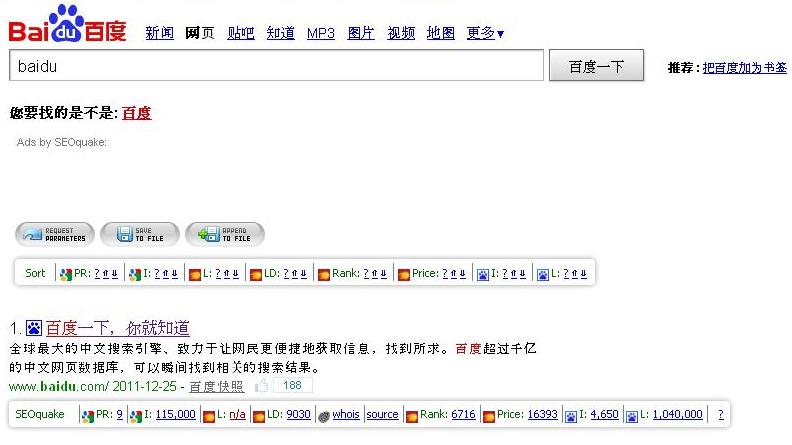The width and height of the screenshot is (792, 445).
Task: Expand the 更多 dropdown menu
Action: pyautogui.click(x=485, y=33)
